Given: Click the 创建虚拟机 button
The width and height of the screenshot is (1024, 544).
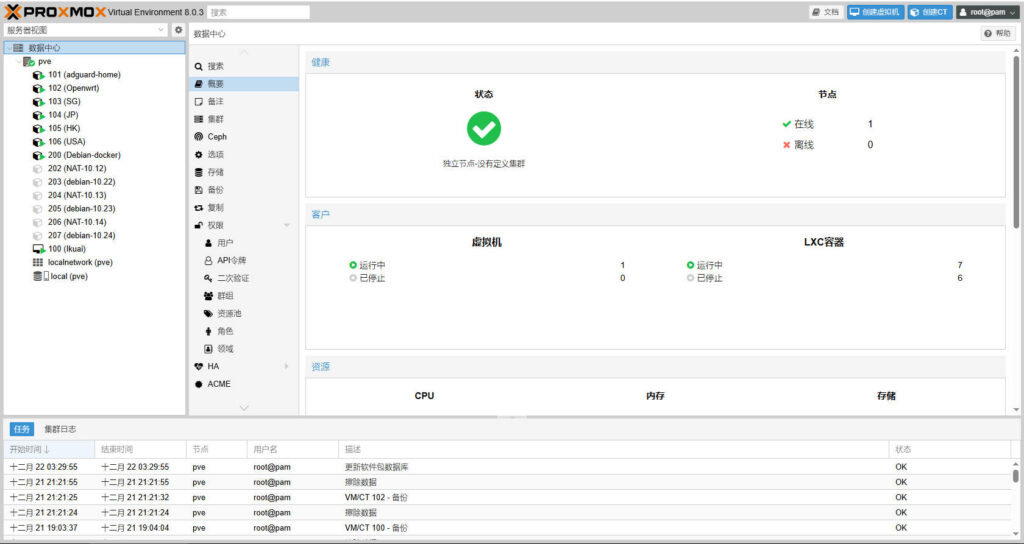Looking at the screenshot, I should pyautogui.click(x=874, y=12).
